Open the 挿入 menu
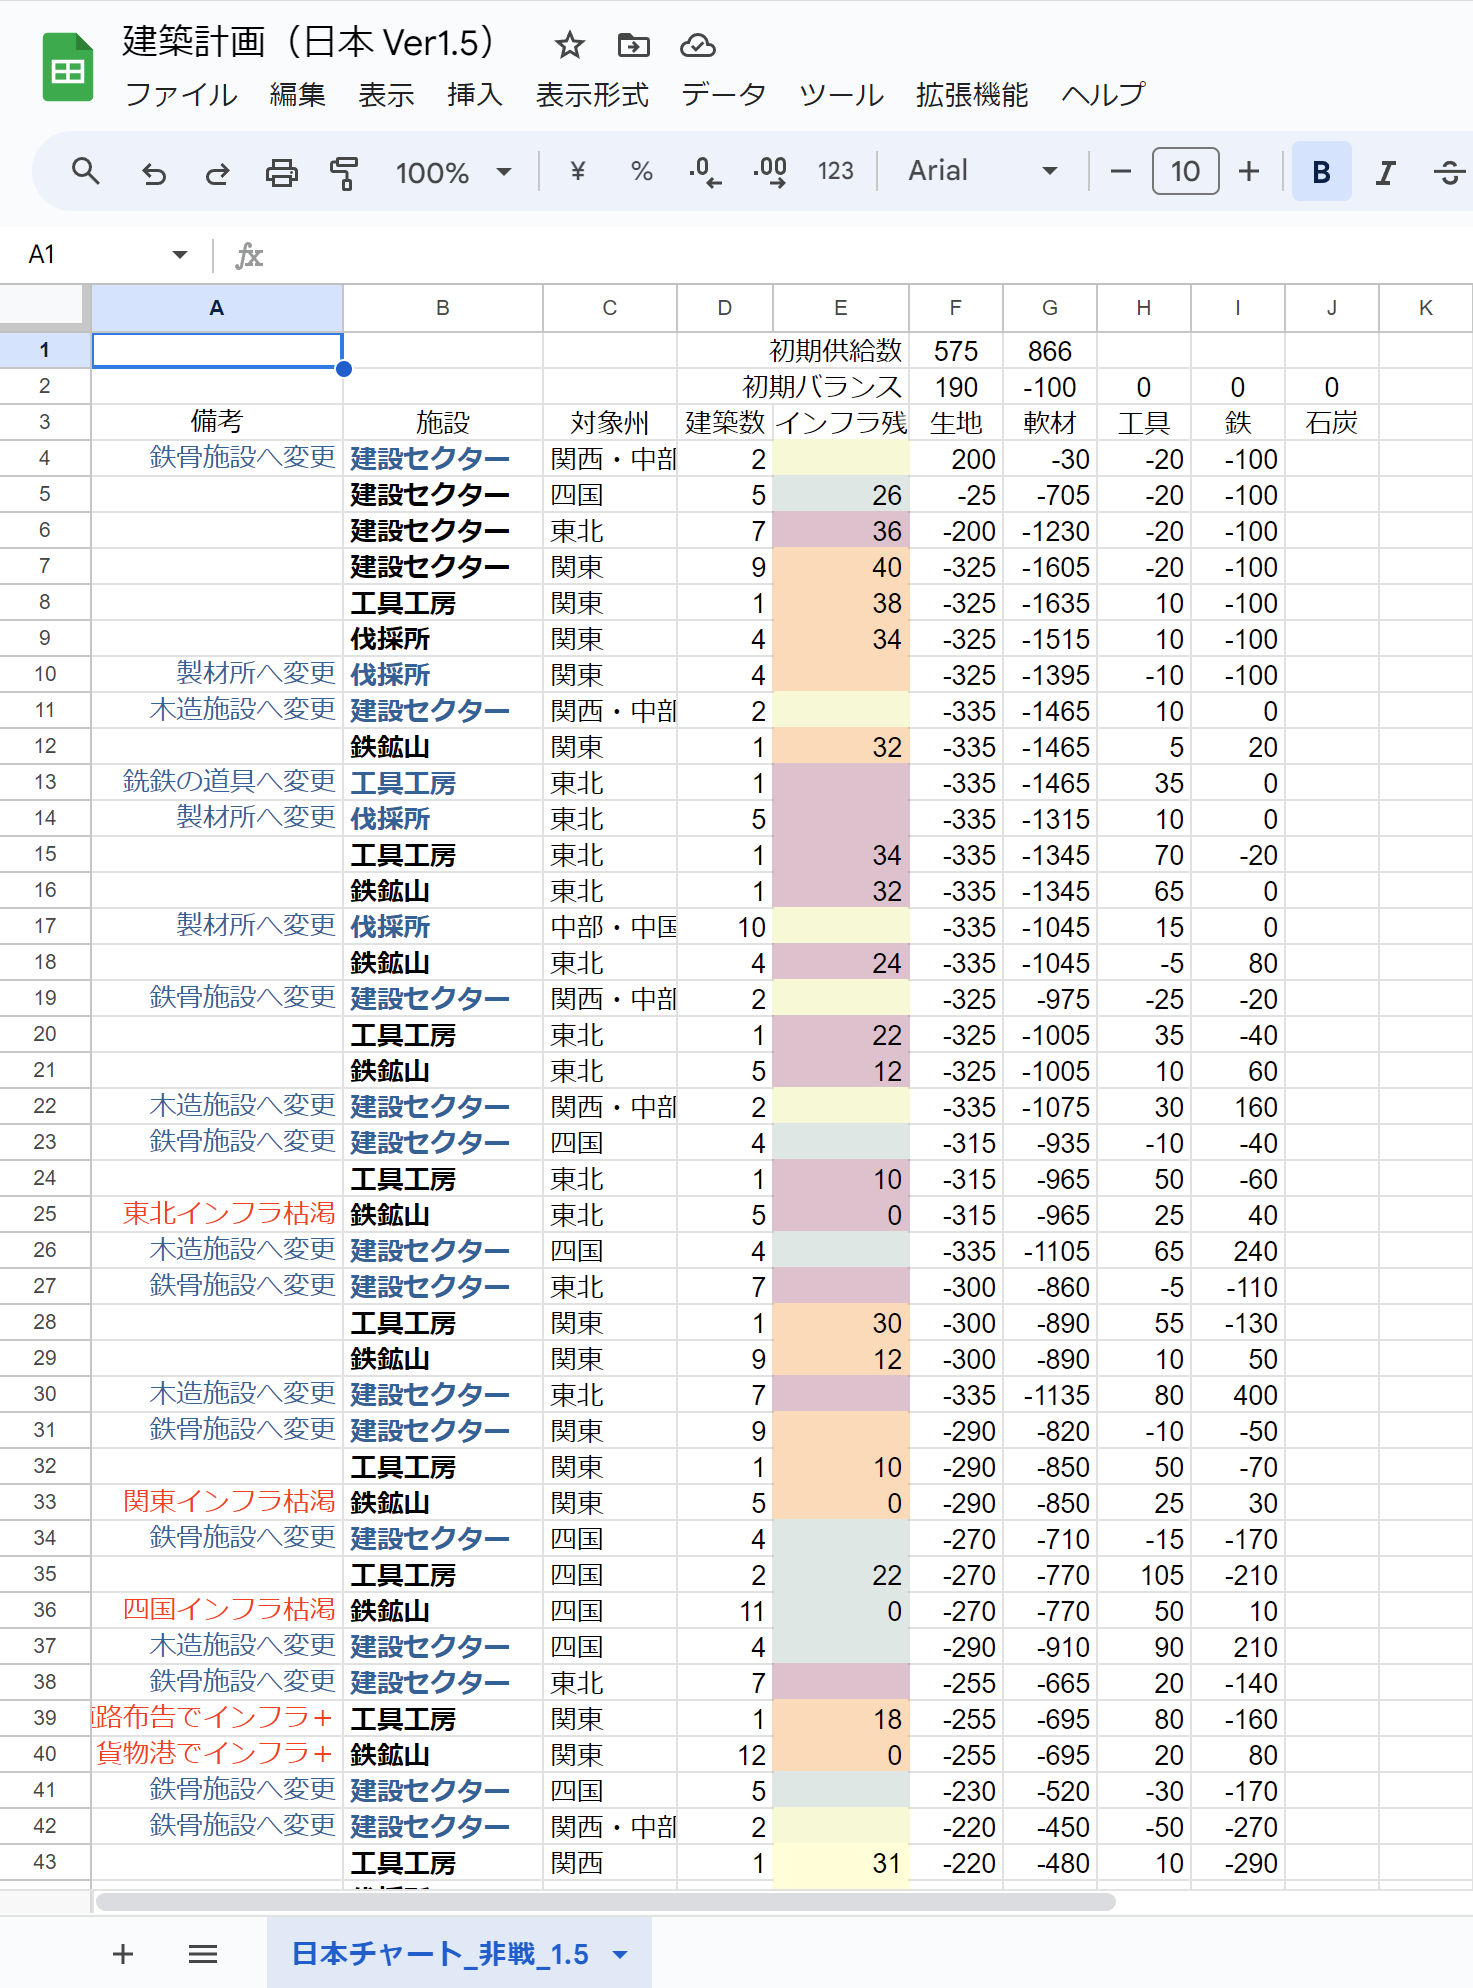 475,95
